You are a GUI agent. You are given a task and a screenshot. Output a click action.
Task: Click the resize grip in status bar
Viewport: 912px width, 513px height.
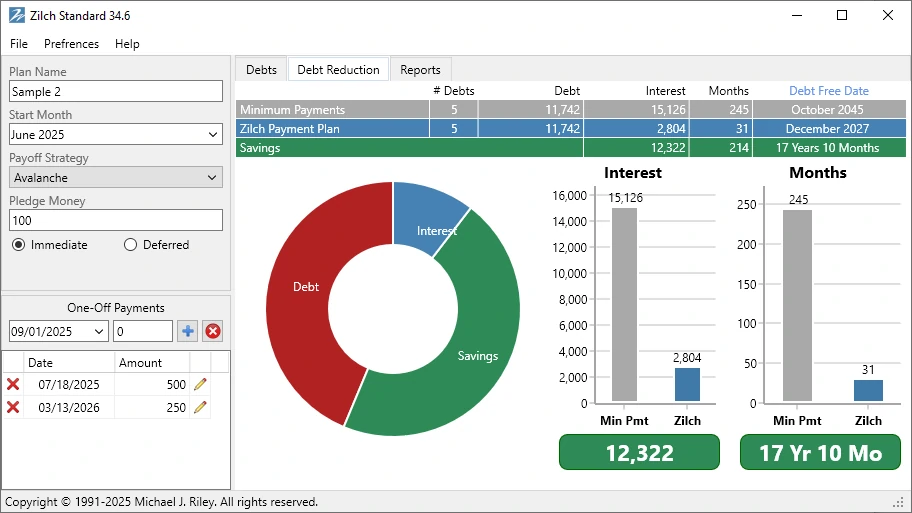tap(898, 502)
